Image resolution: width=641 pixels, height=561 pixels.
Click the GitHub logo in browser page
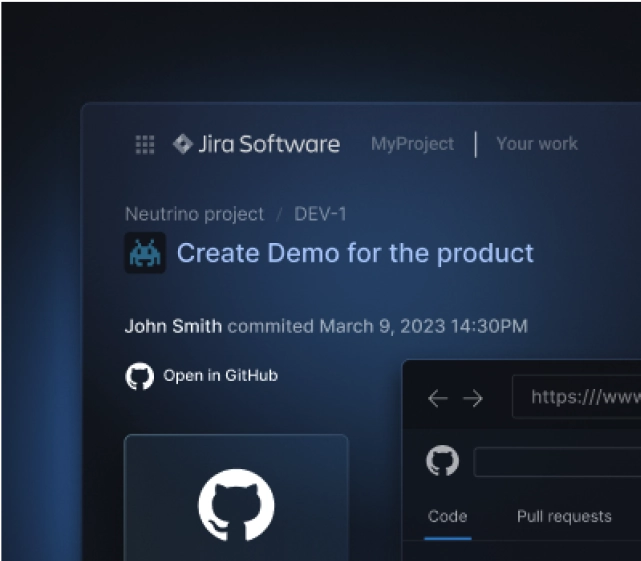click(x=442, y=460)
